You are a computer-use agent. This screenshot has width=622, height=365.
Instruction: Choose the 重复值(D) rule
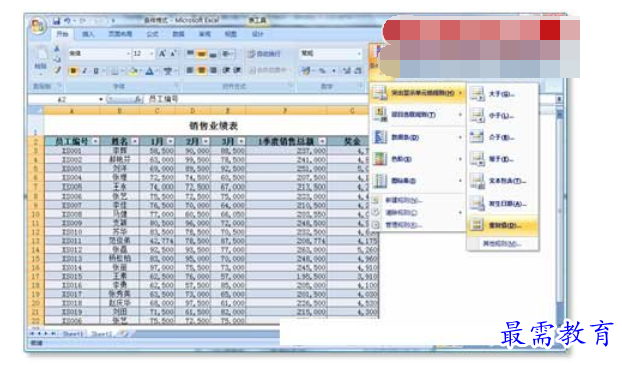(502, 225)
